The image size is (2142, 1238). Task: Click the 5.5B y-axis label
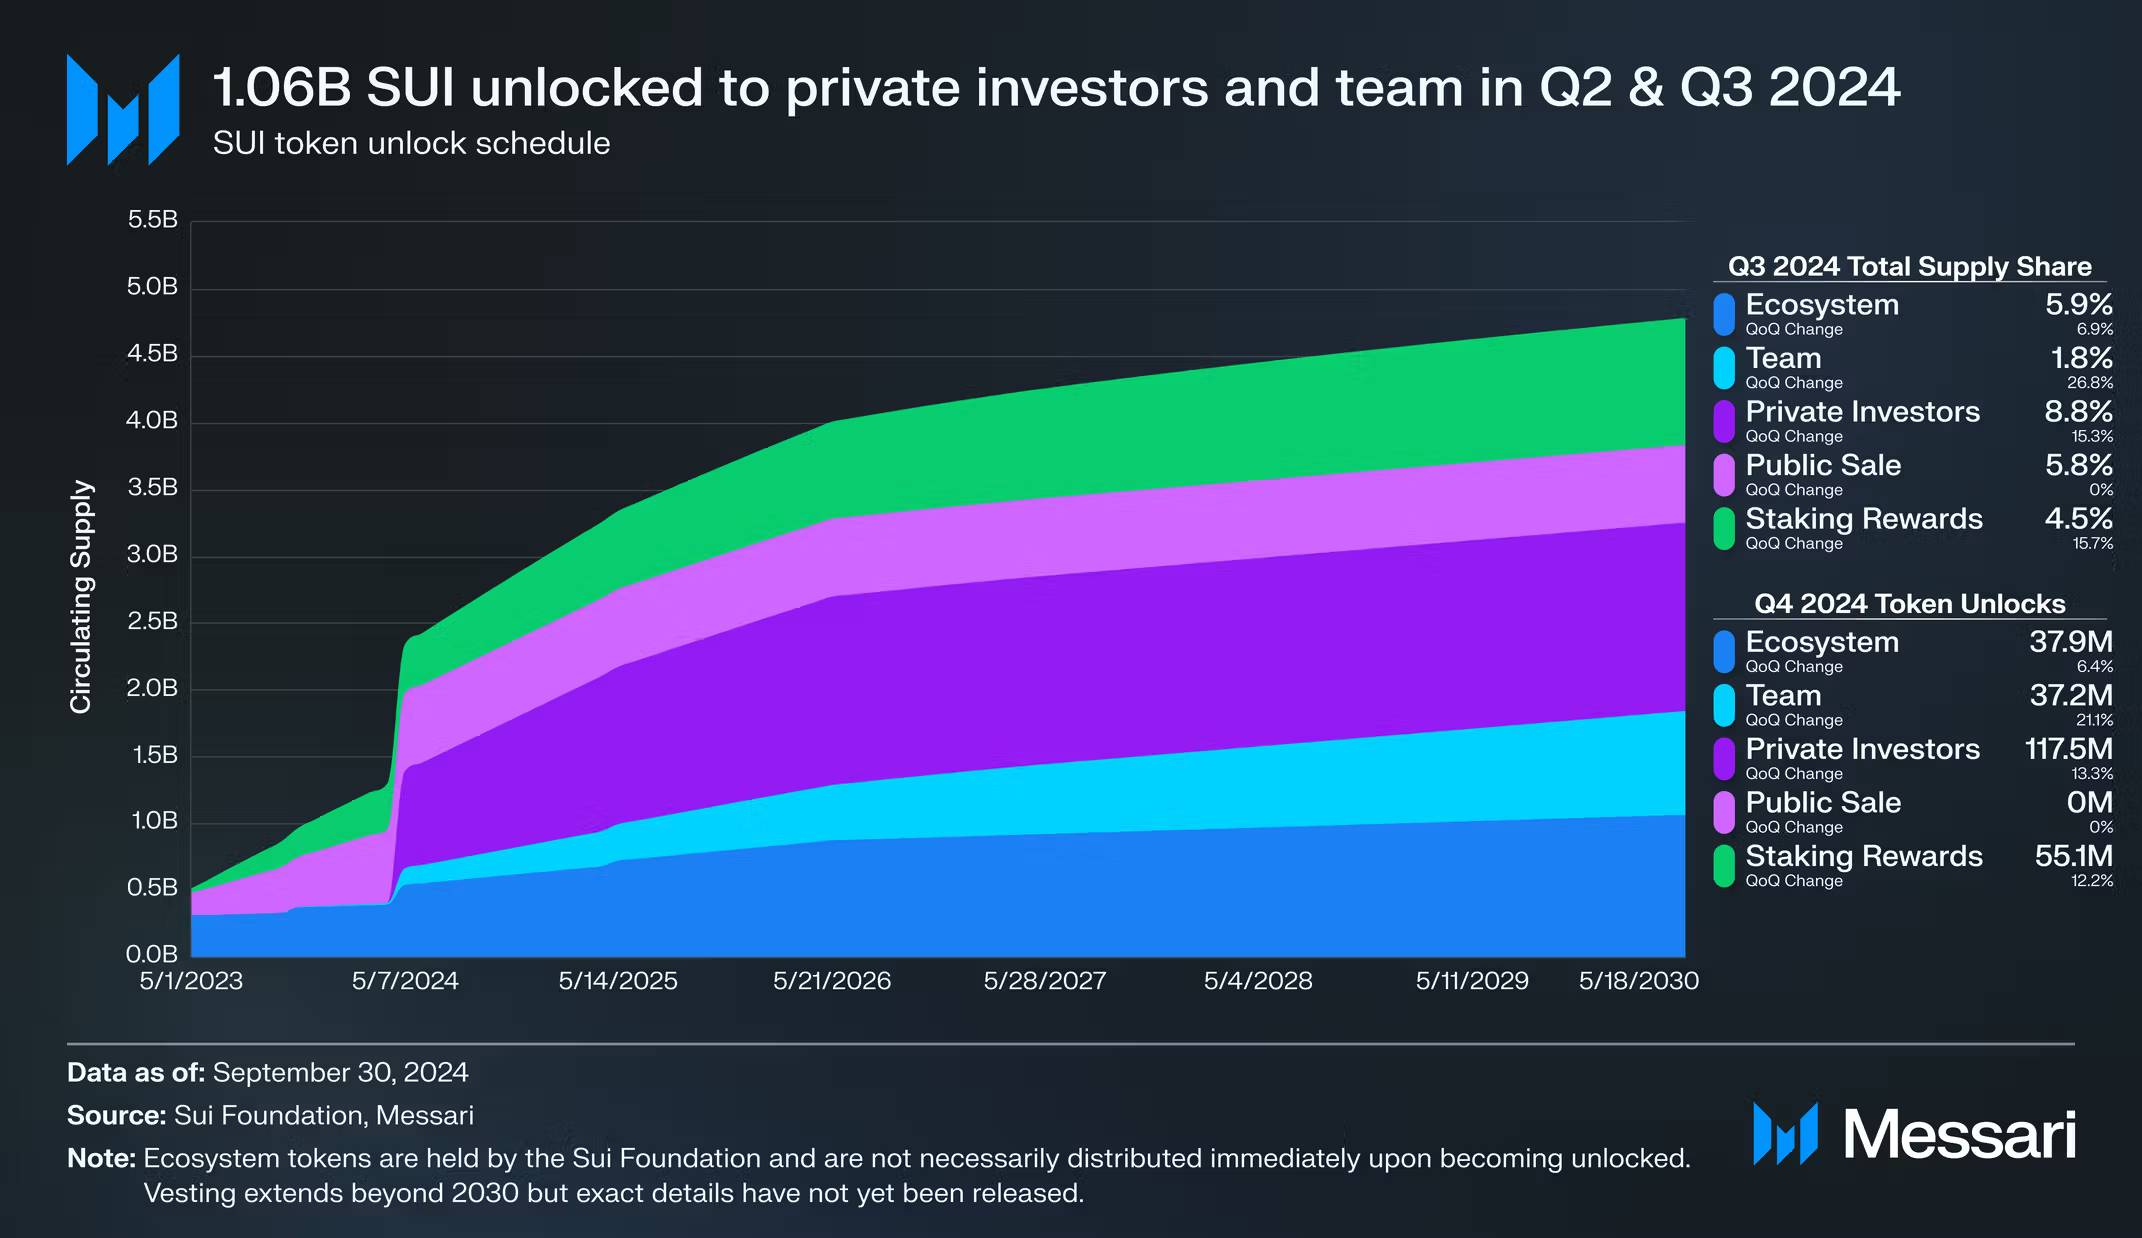pos(153,220)
